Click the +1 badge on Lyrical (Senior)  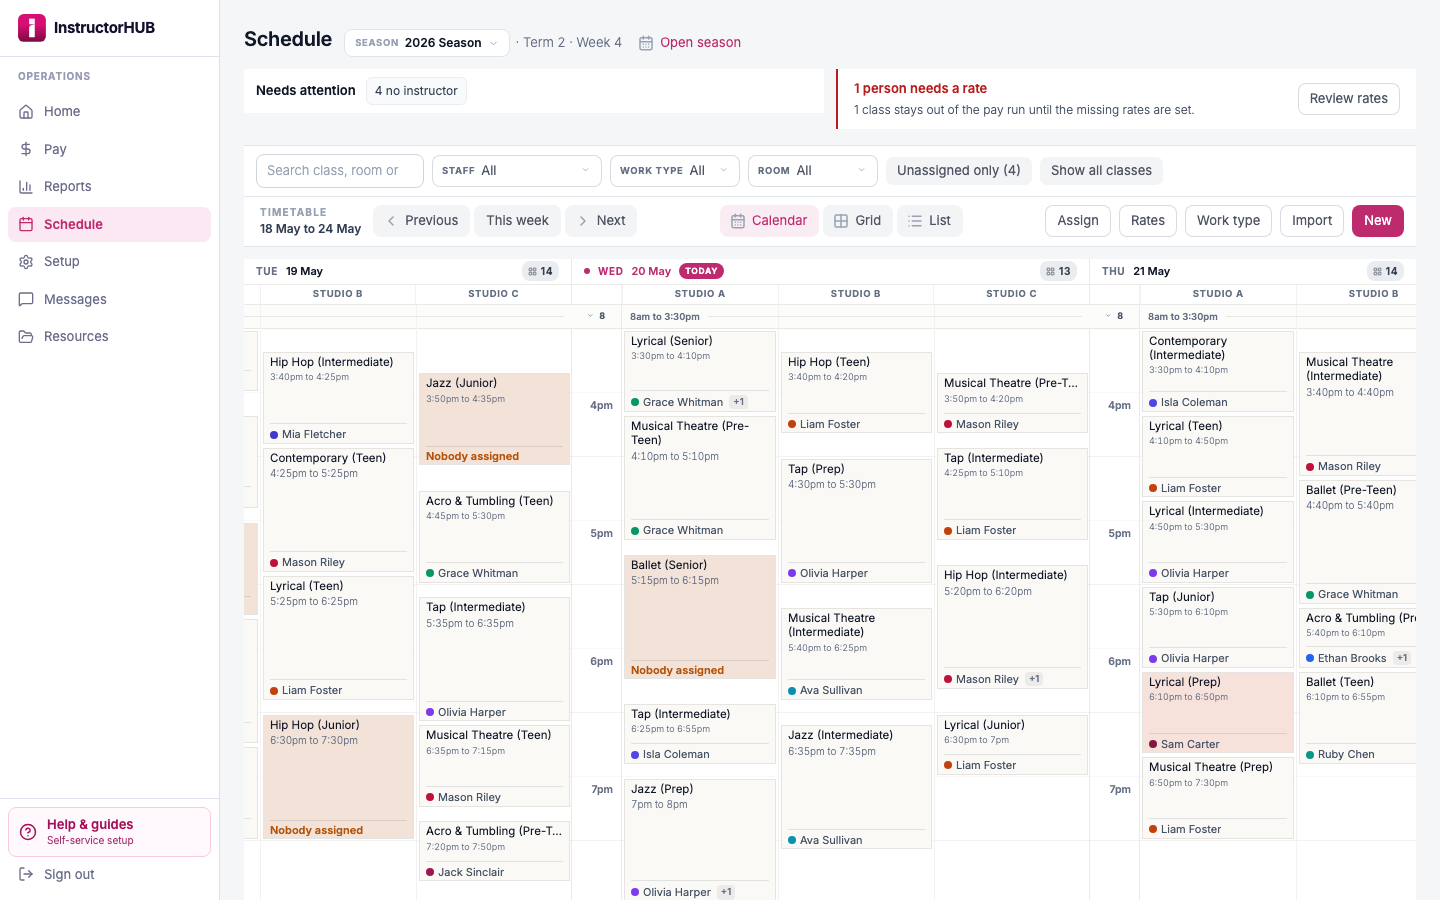point(739,402)
